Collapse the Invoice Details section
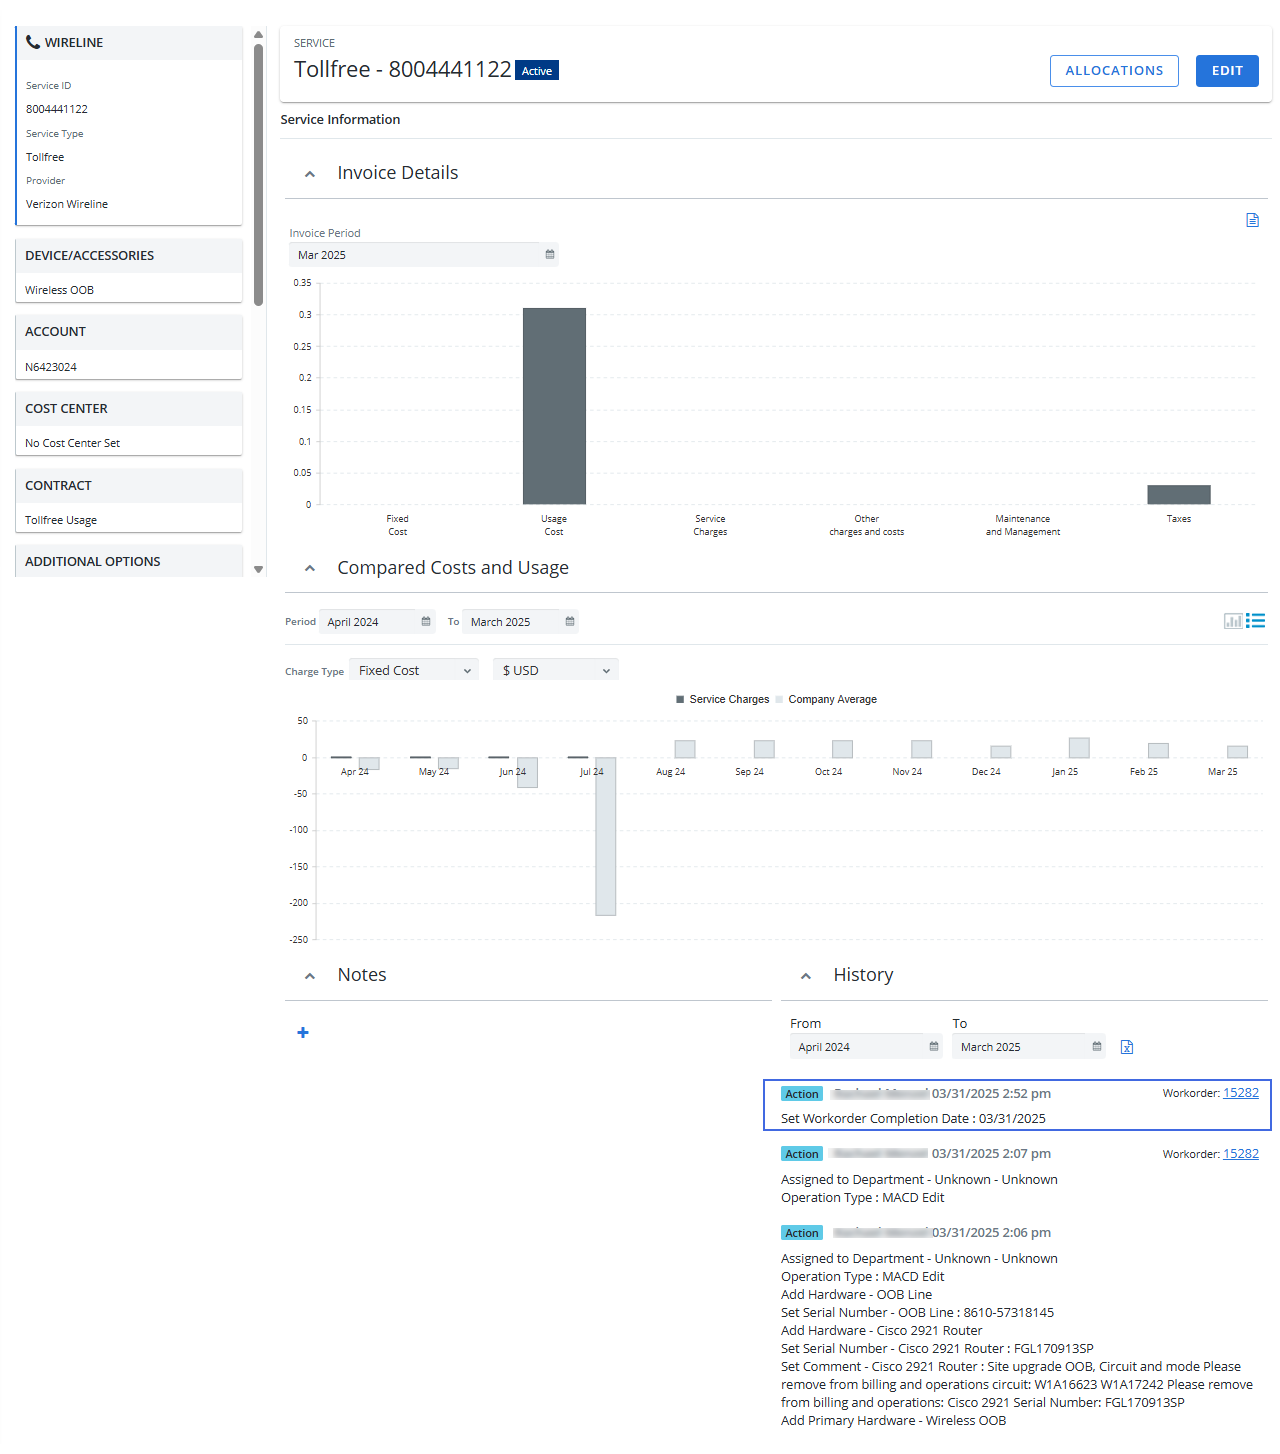Image resolution: width=1280 pixels, height=1454 pixels. click(310, 174)
